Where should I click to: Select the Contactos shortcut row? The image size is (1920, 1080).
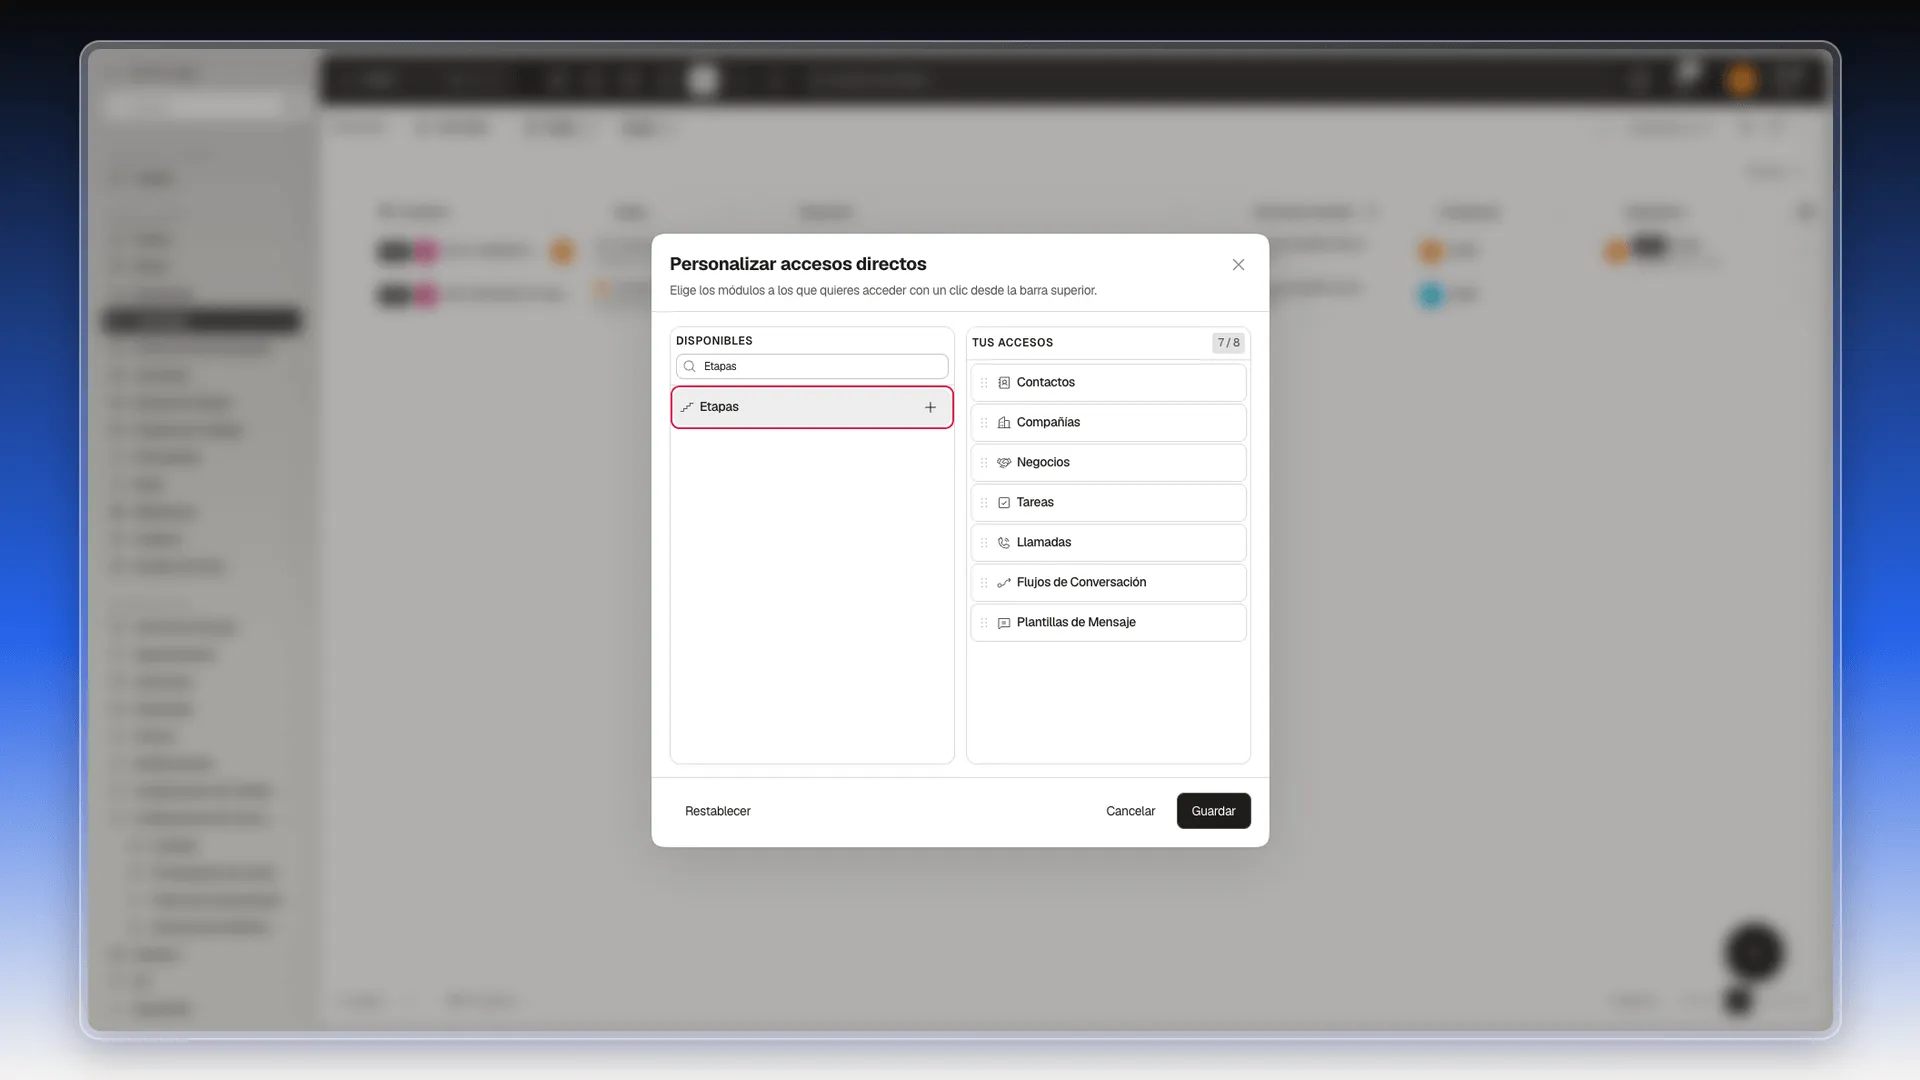pos(1108,382)
